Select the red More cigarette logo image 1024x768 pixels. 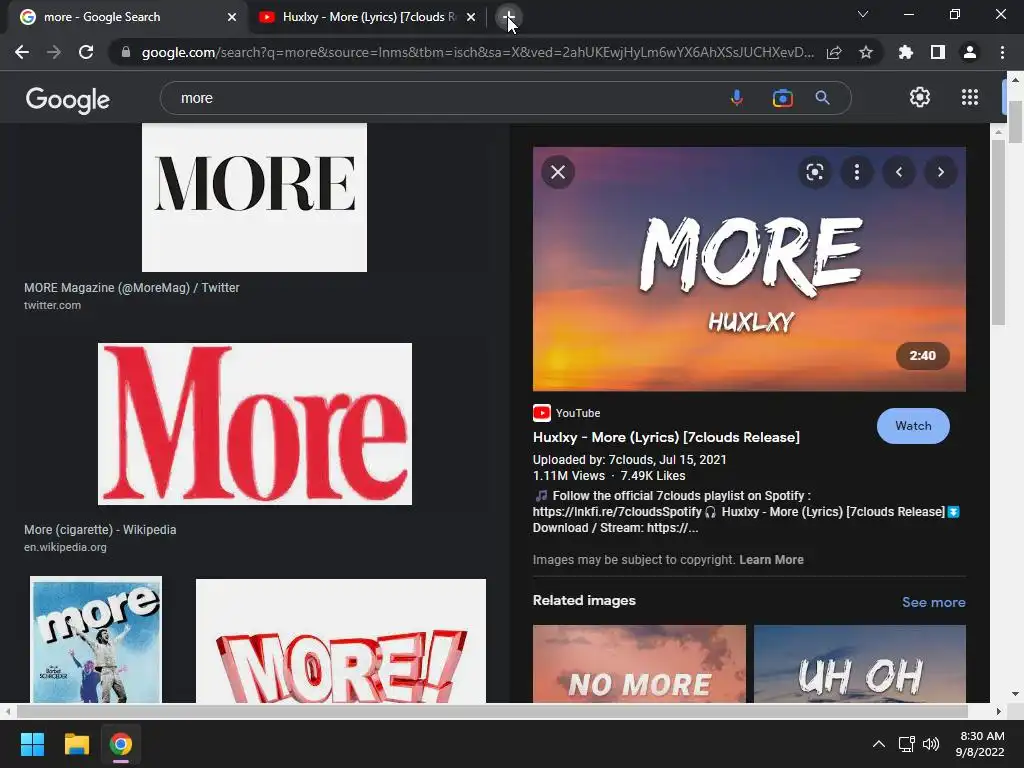(255, 424)
